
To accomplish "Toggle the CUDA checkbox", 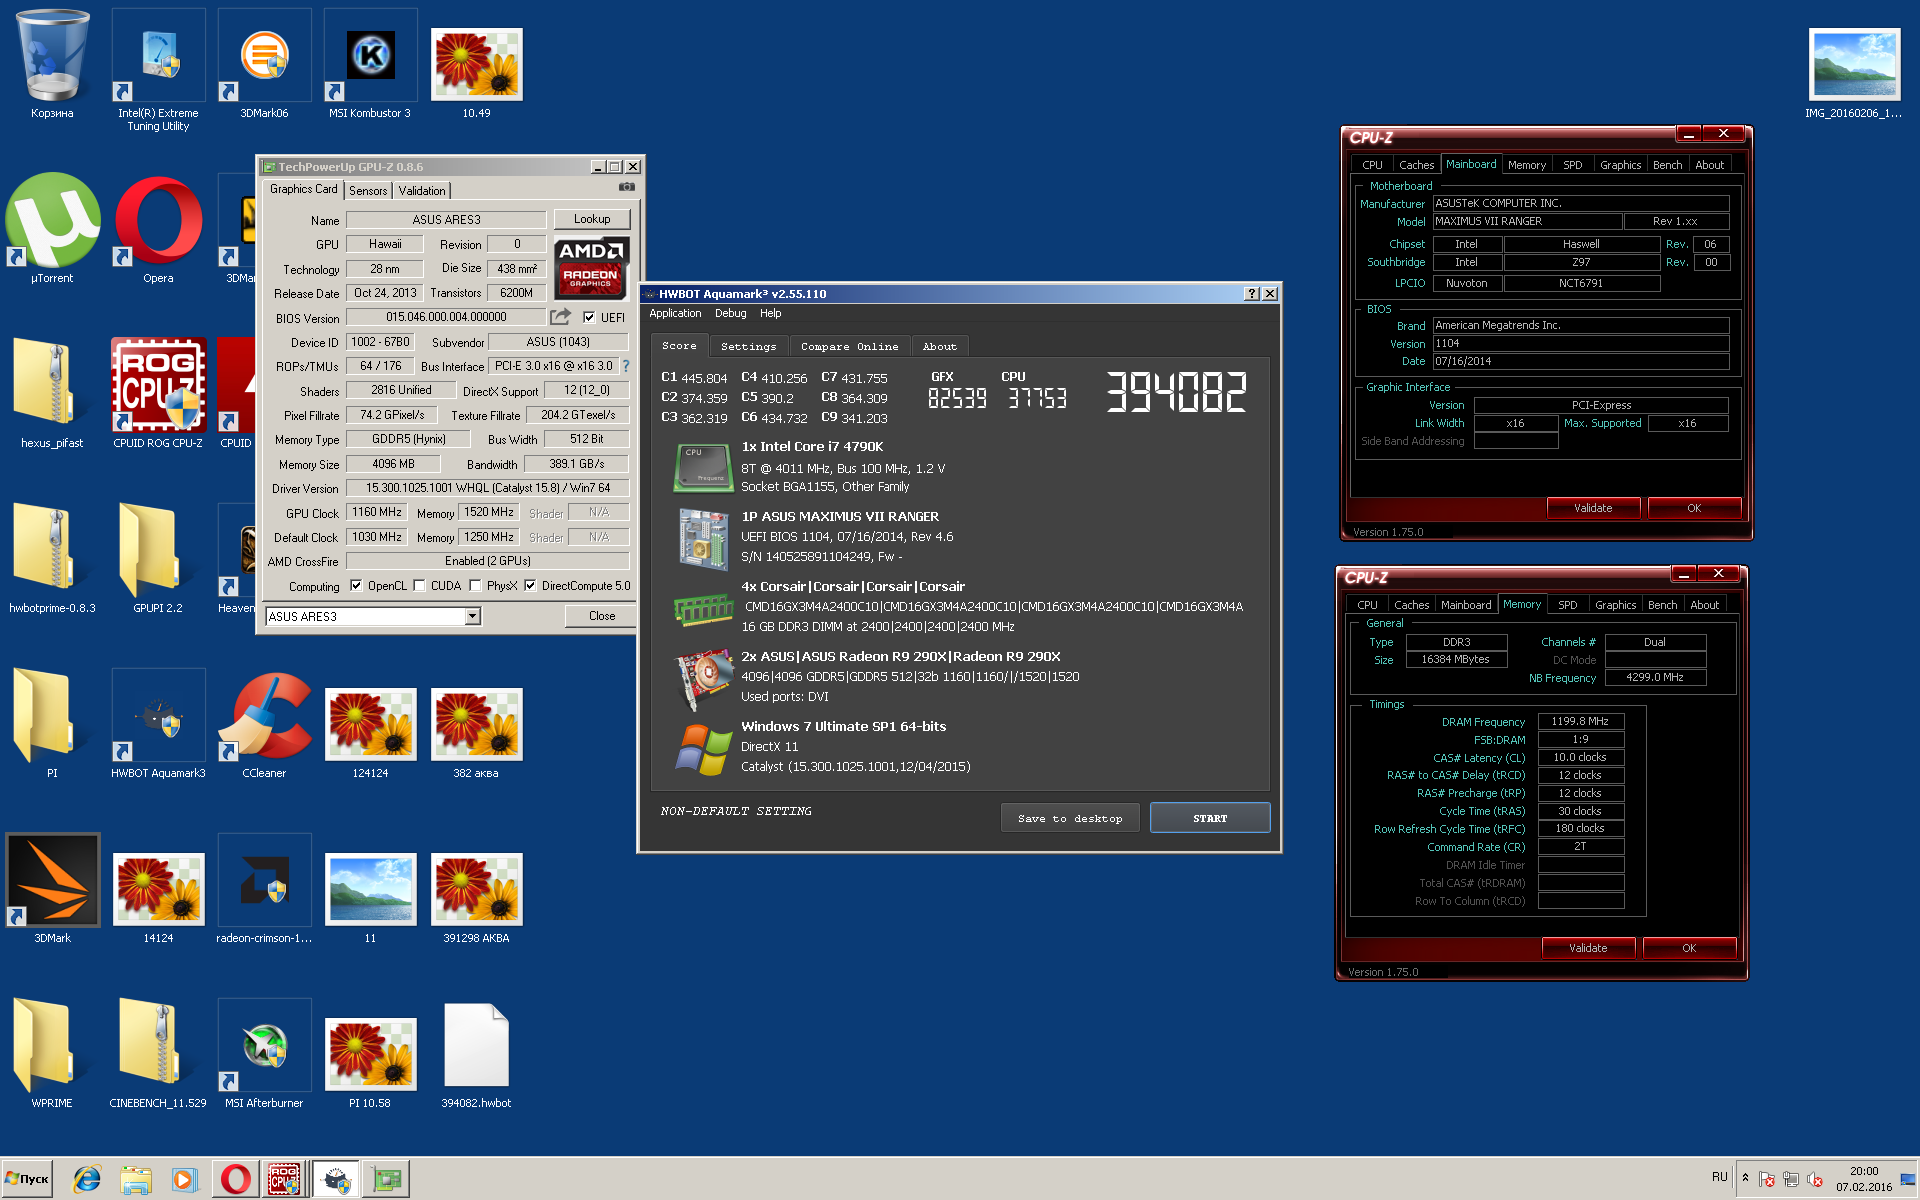I will [x=419, y=586].
